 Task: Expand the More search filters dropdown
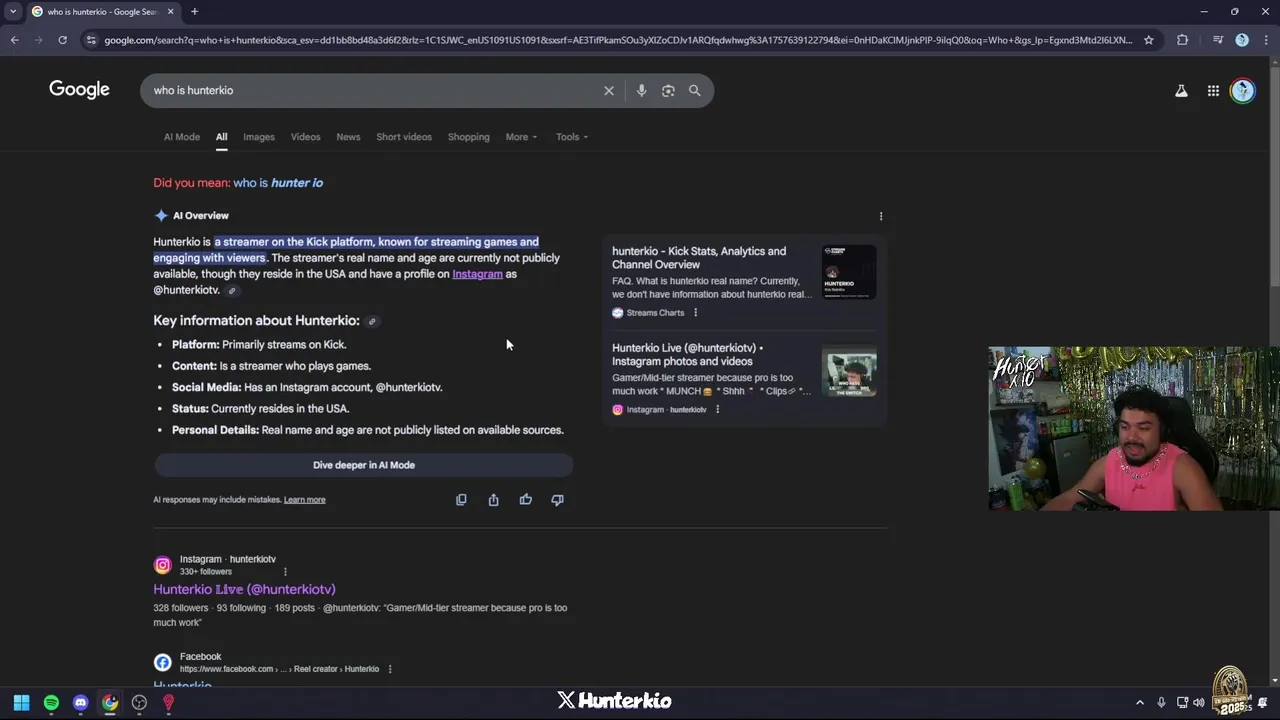tap(521, 137)
